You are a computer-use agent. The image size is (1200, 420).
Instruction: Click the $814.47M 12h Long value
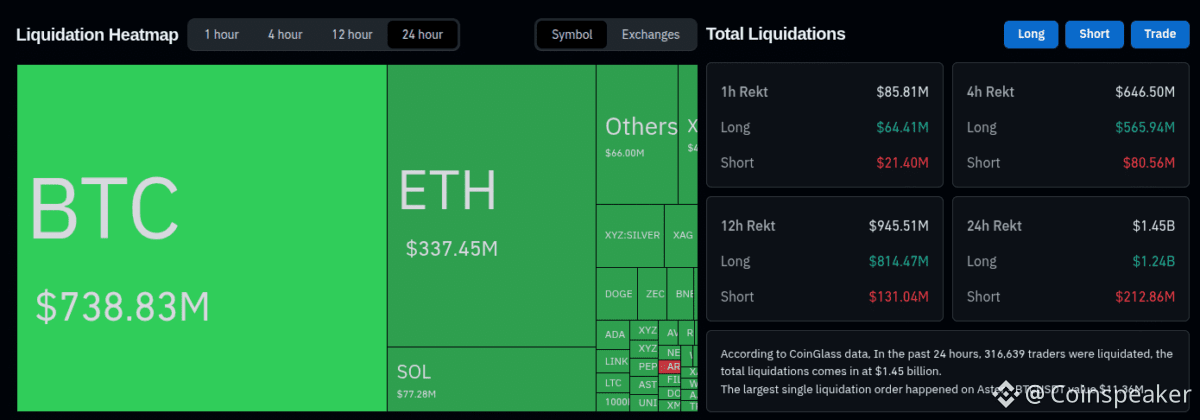click(898, 261)
